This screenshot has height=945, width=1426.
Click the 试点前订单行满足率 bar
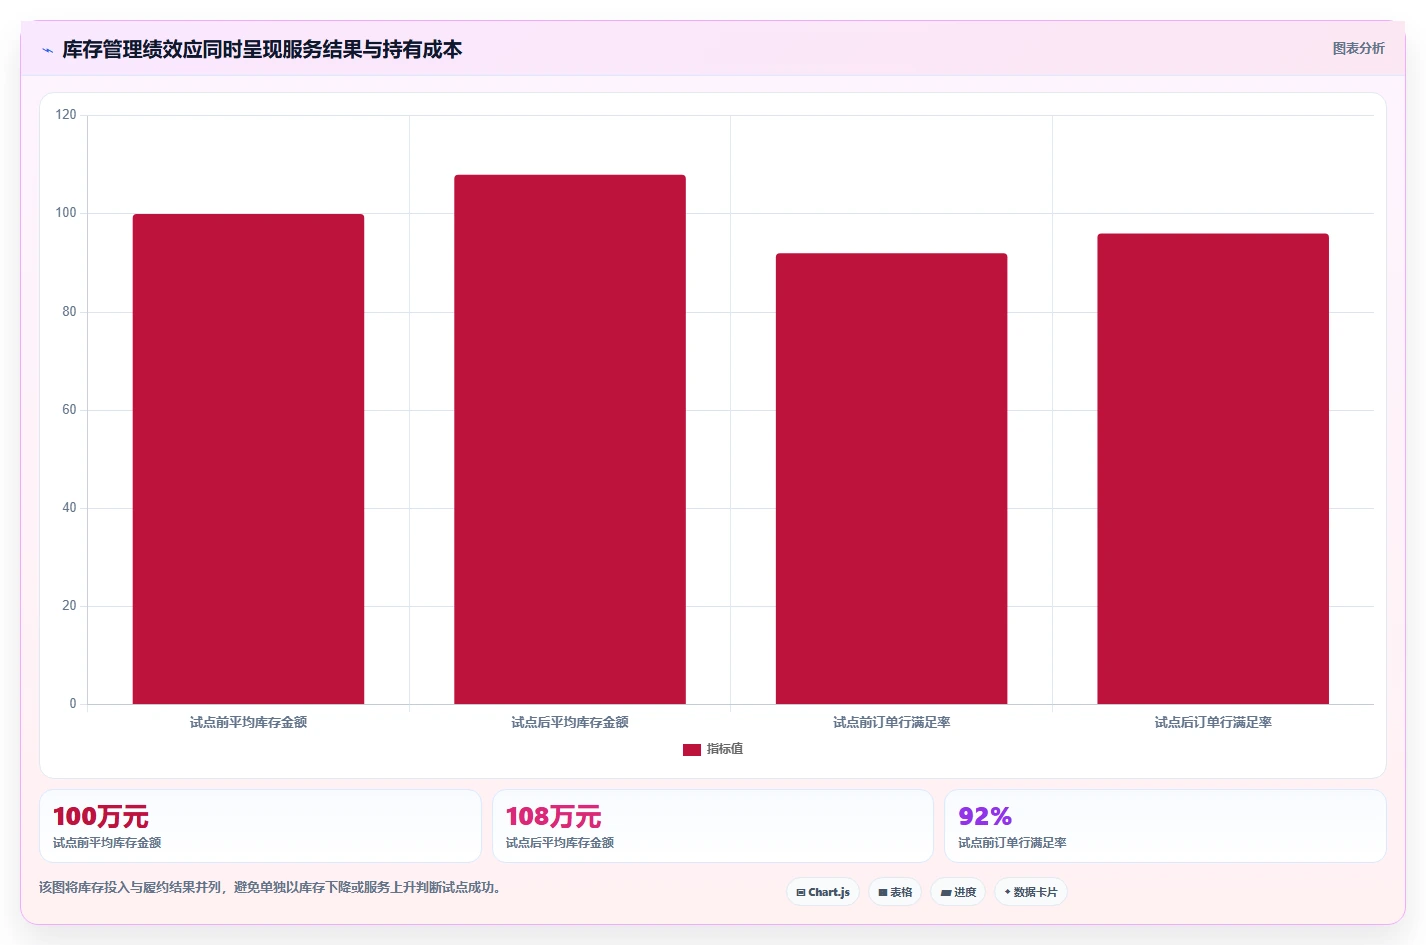pyautogui.click(x=891, y=478)
